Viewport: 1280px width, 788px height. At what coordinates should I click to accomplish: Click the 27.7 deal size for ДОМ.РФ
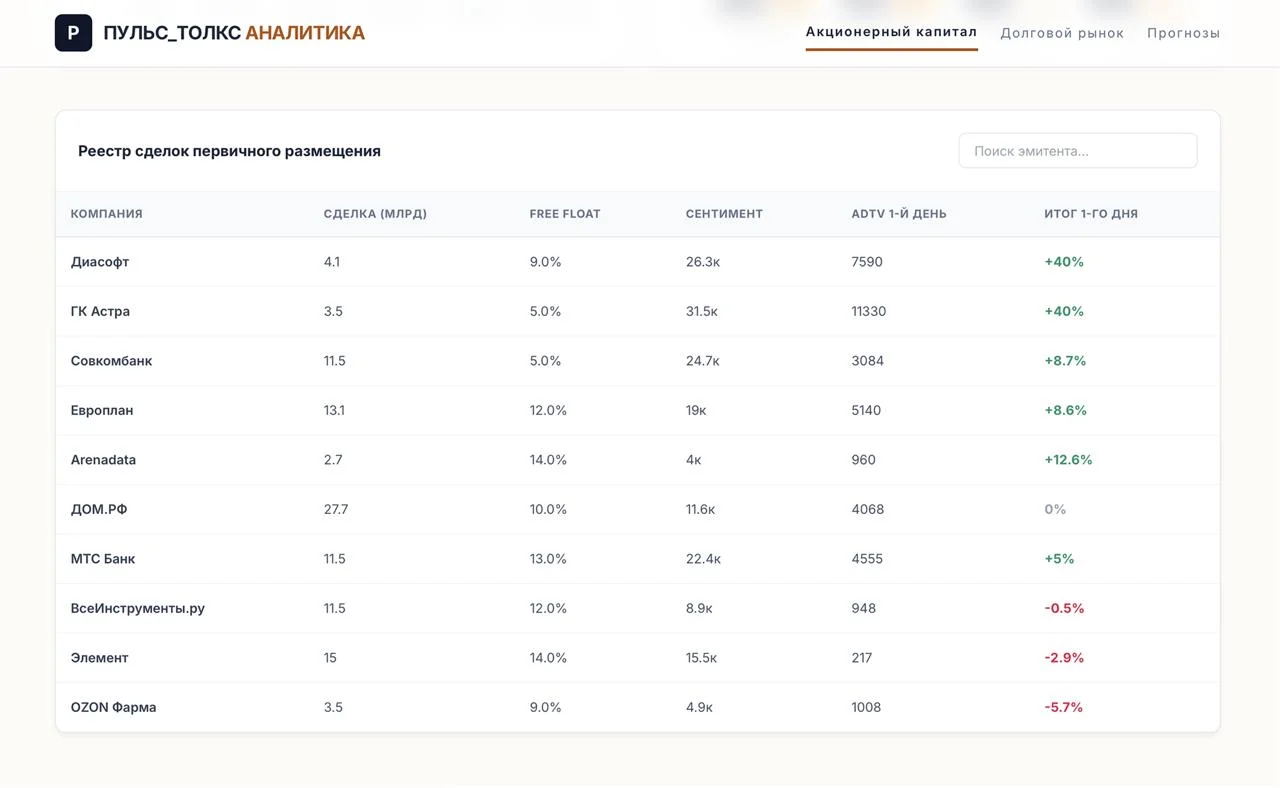tap(336, 509)
